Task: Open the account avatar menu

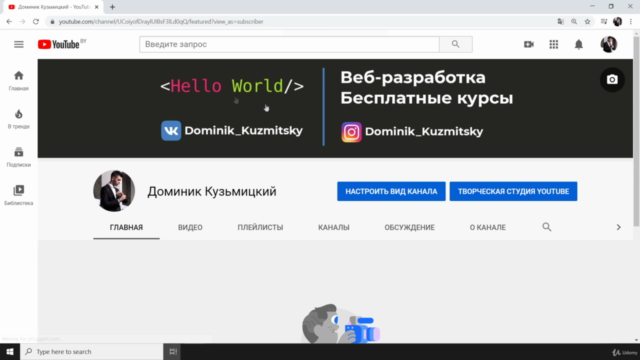Action: [x=609, y=44]
